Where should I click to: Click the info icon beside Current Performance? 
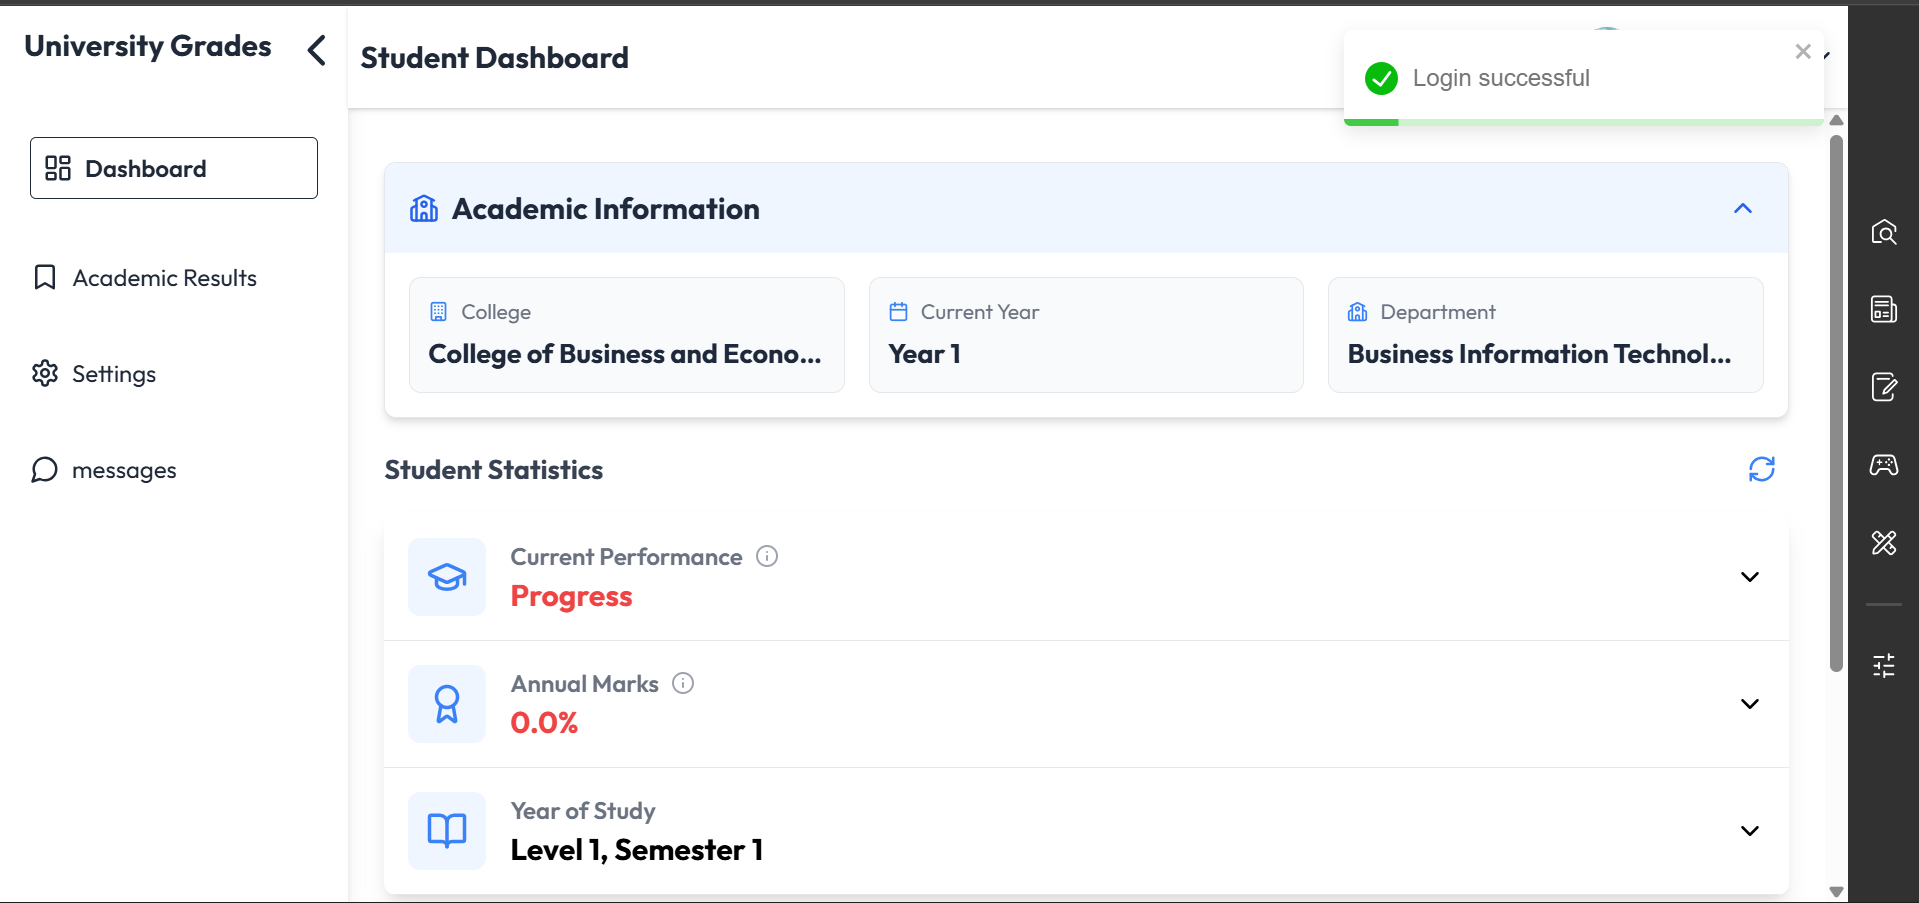(x=767, y=556)
